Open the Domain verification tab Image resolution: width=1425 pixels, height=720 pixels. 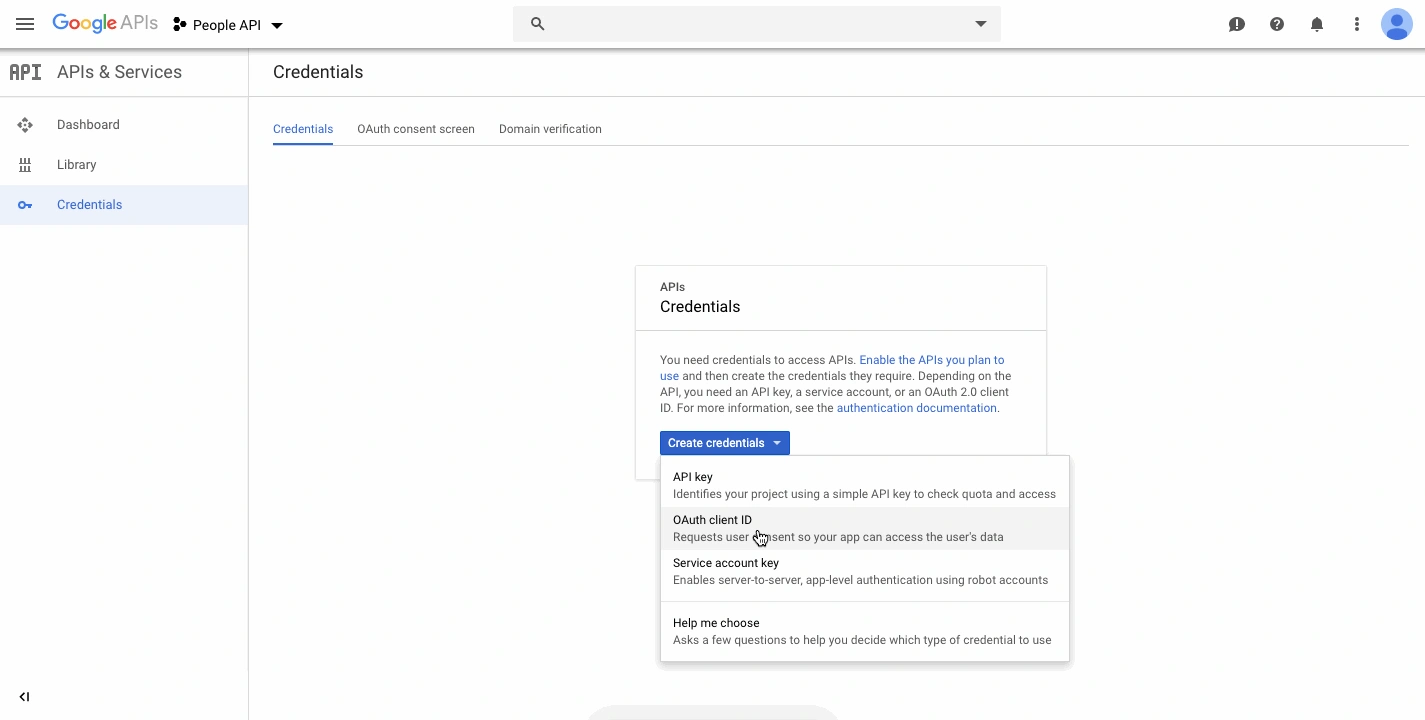click(550, 129)
